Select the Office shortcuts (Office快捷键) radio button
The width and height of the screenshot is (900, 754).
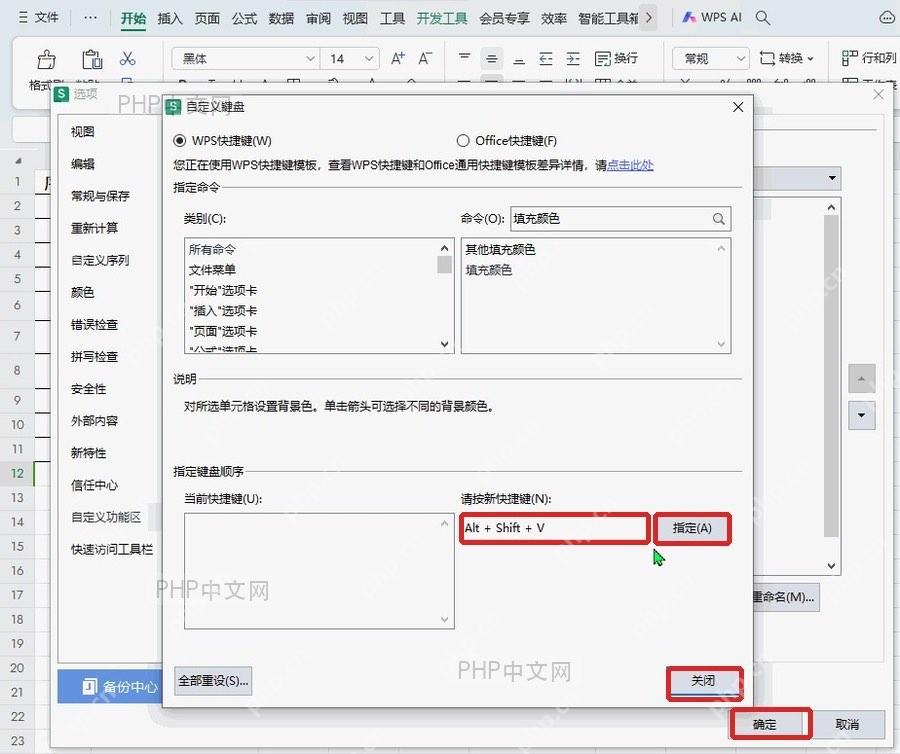463,141
